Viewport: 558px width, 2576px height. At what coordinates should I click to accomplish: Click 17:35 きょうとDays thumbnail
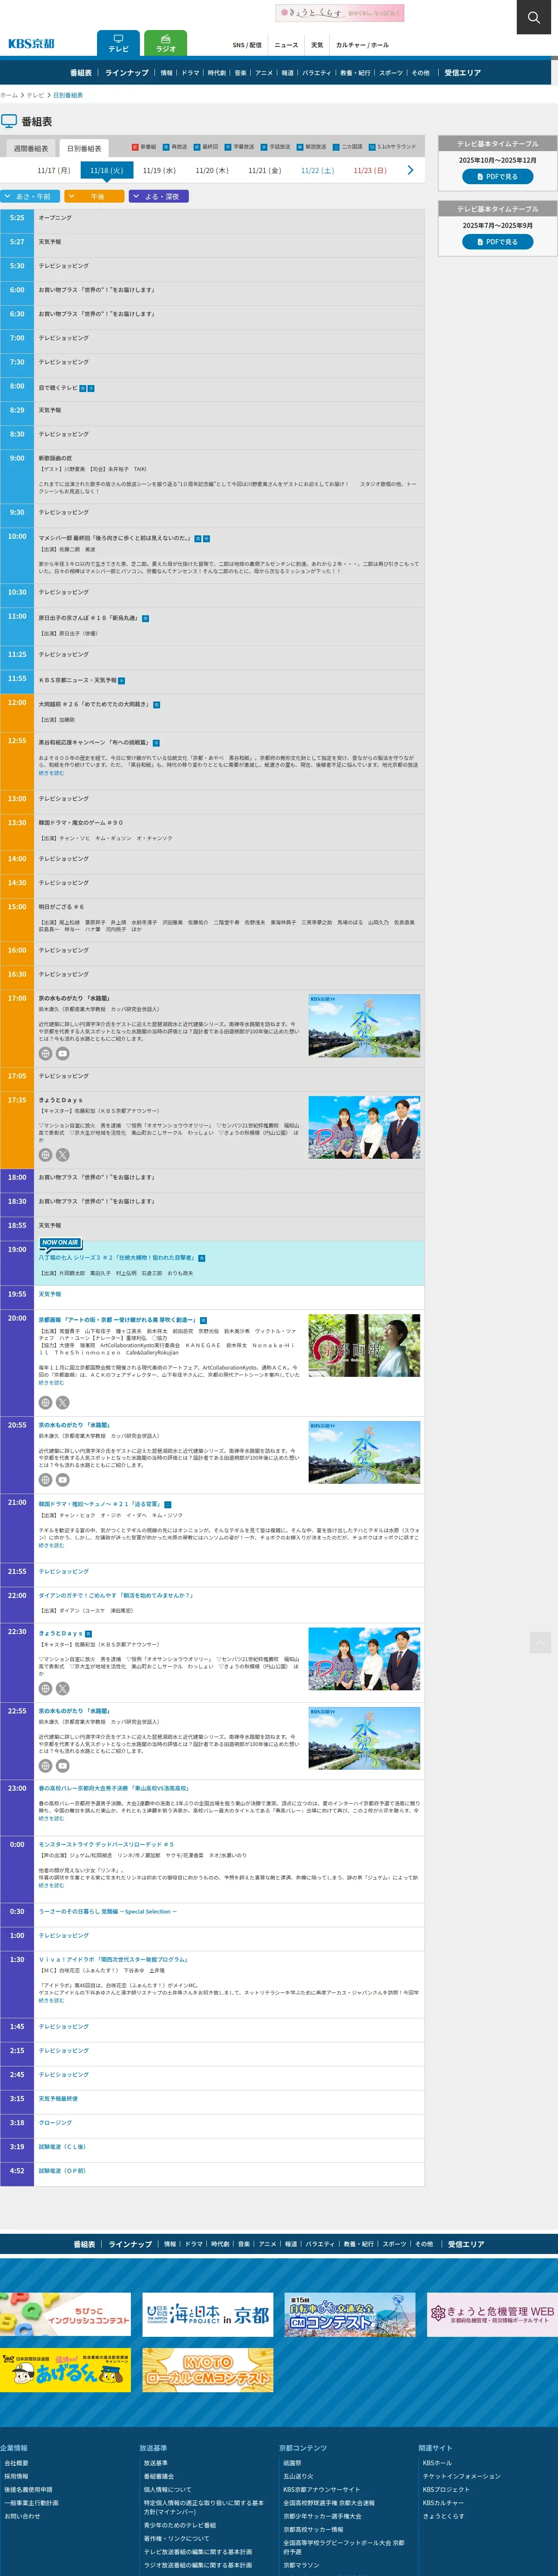[364, 1127]
